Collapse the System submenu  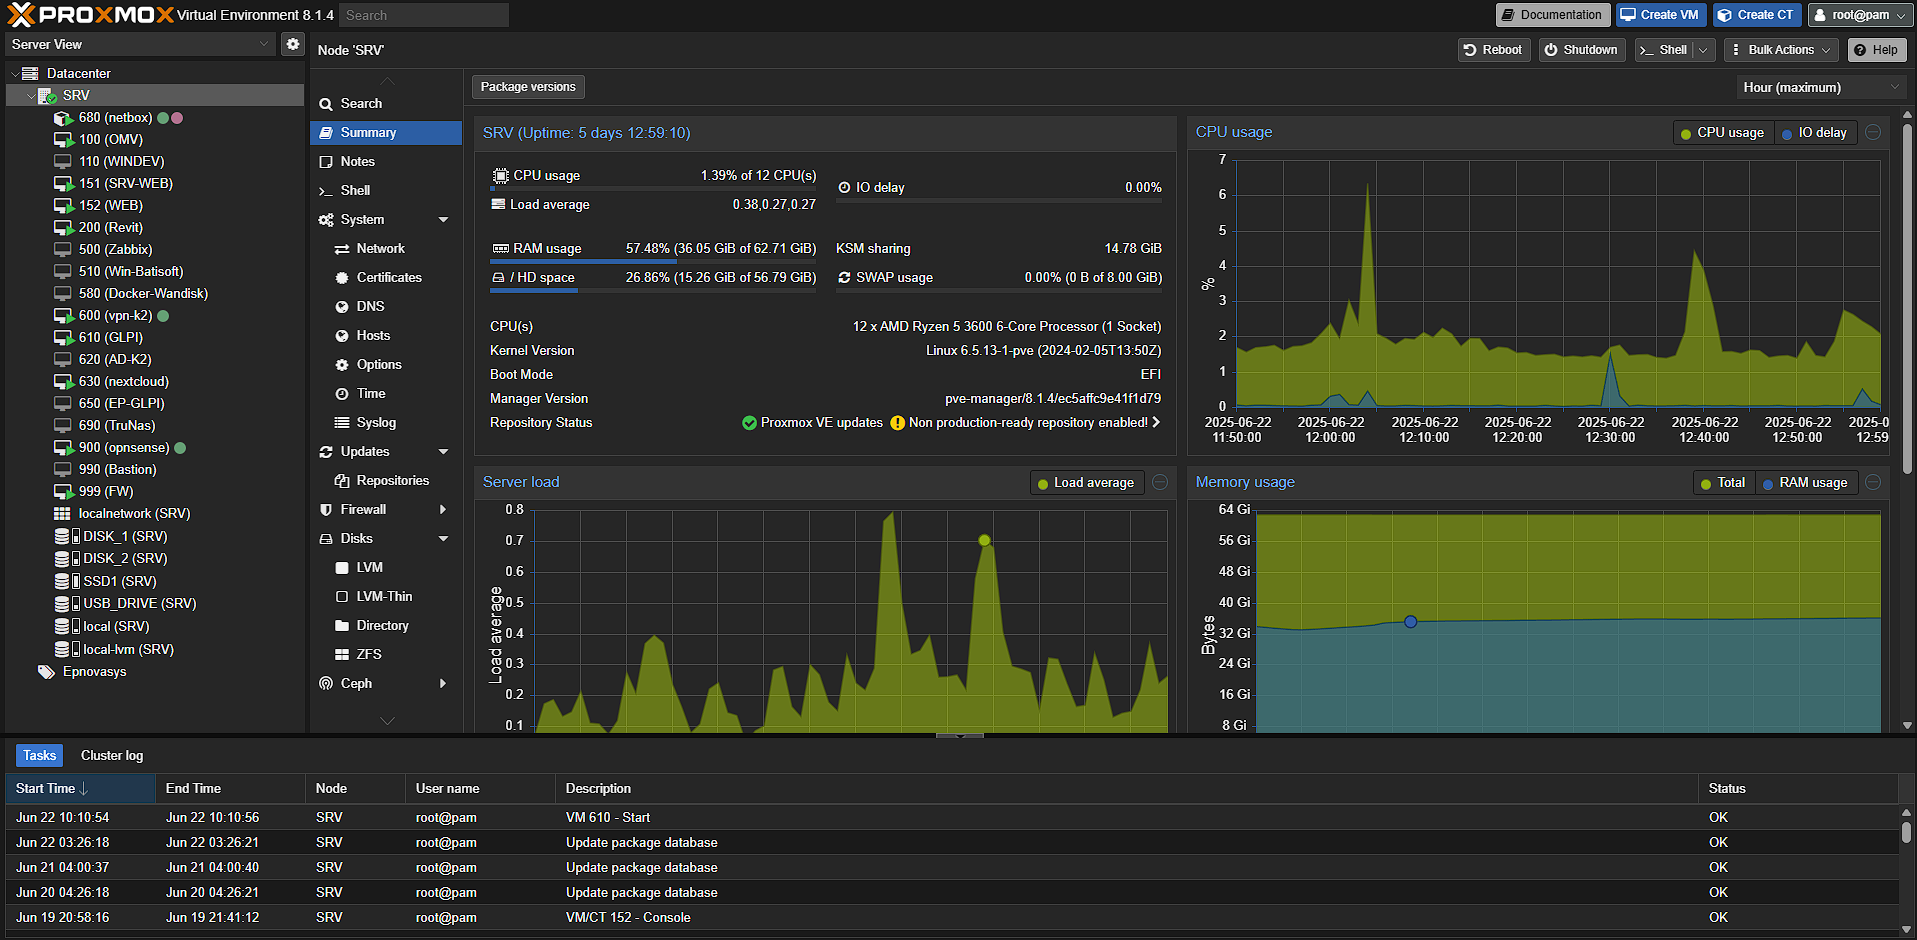[x=443, y=219]
